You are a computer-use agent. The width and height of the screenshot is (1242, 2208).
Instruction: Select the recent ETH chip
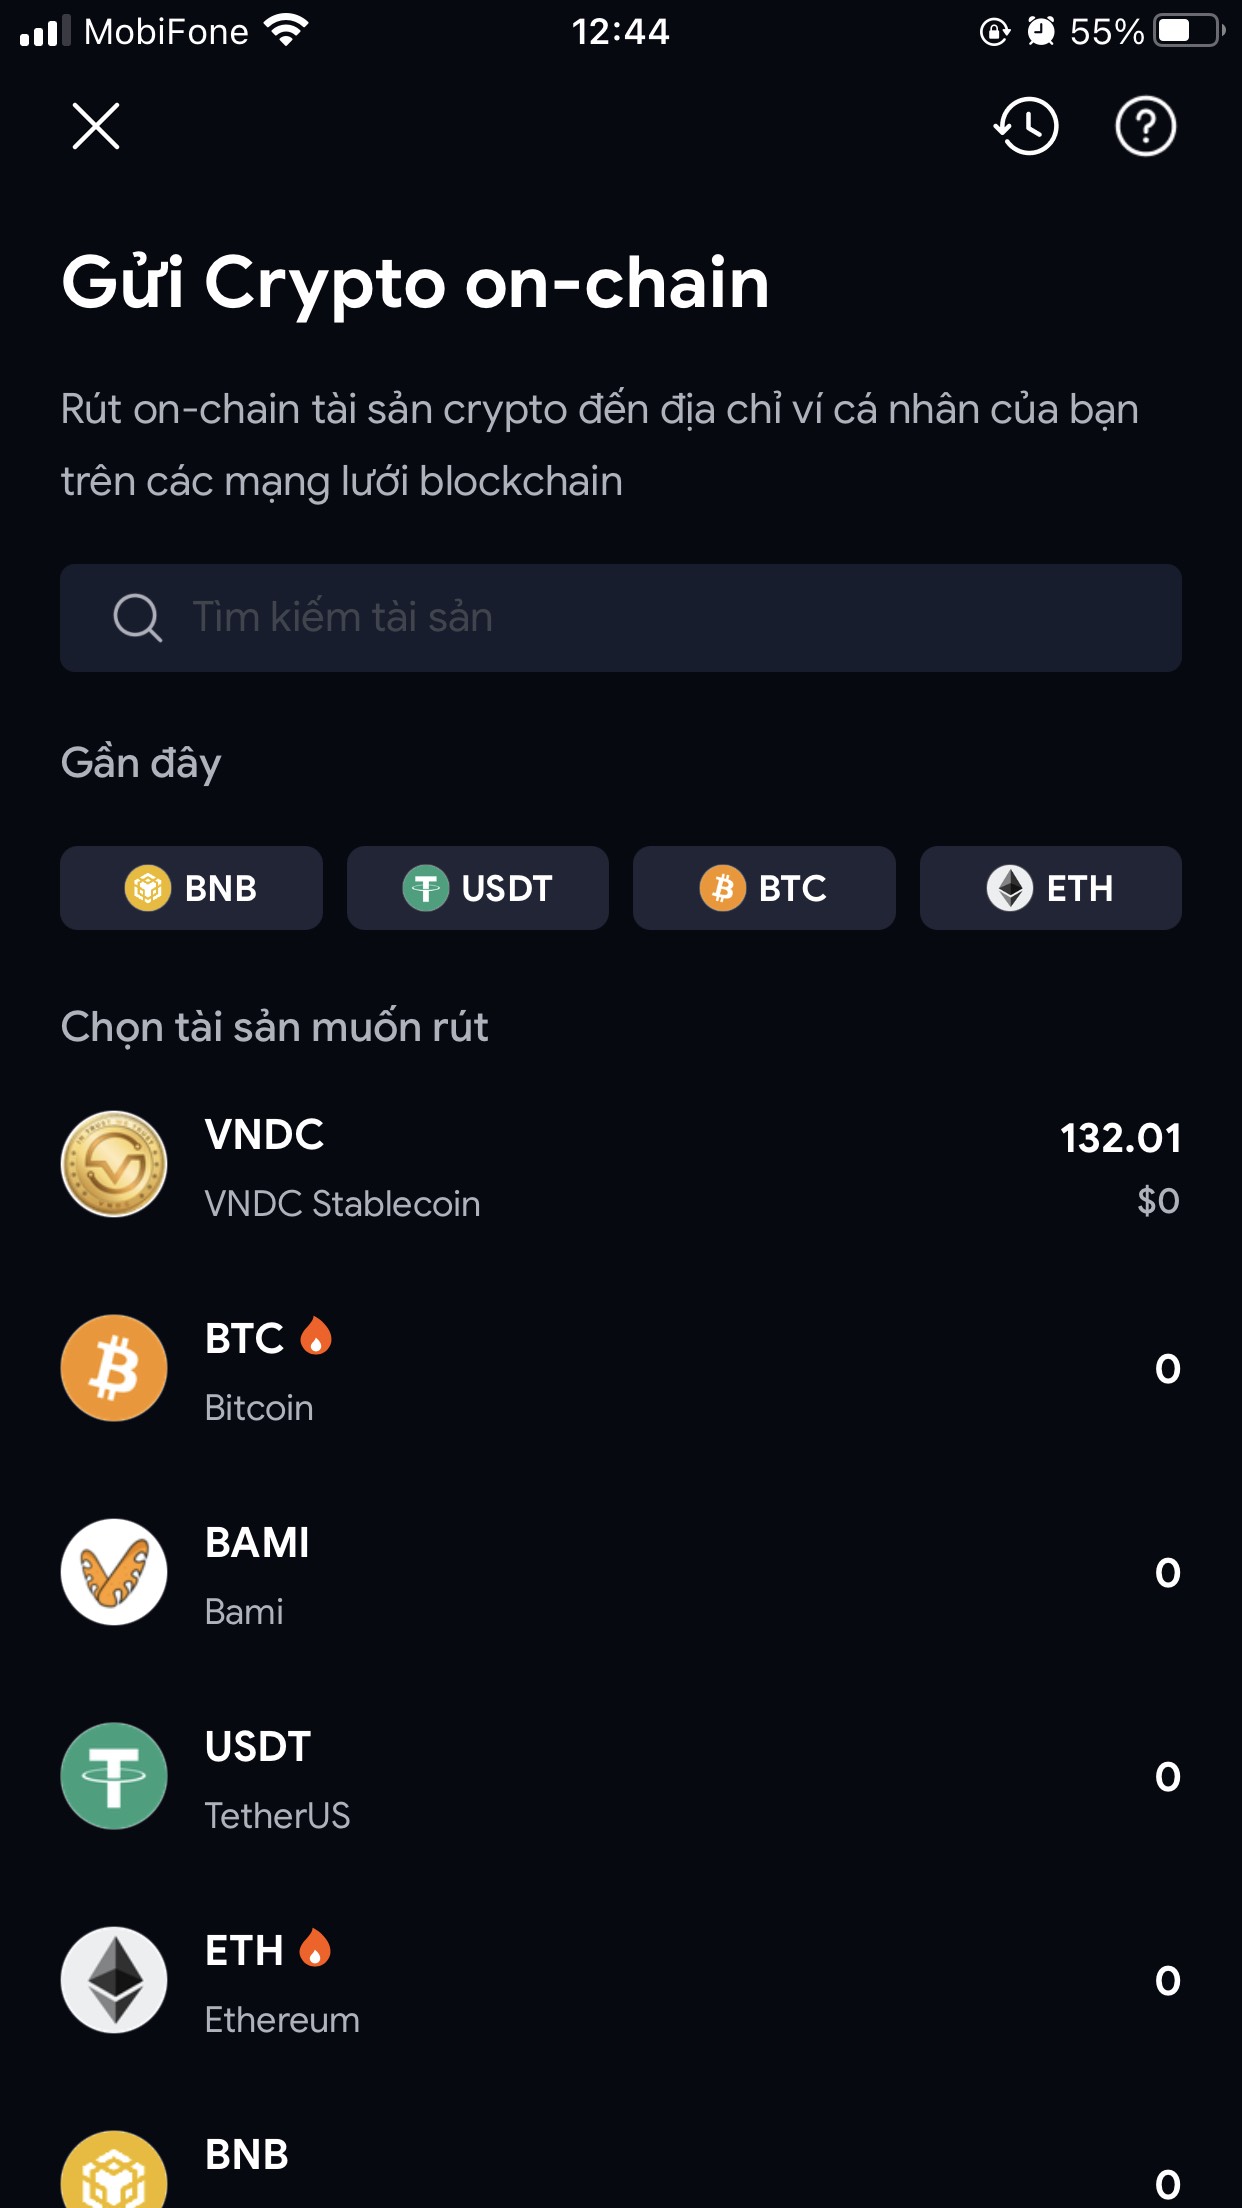click(1050, 888)
